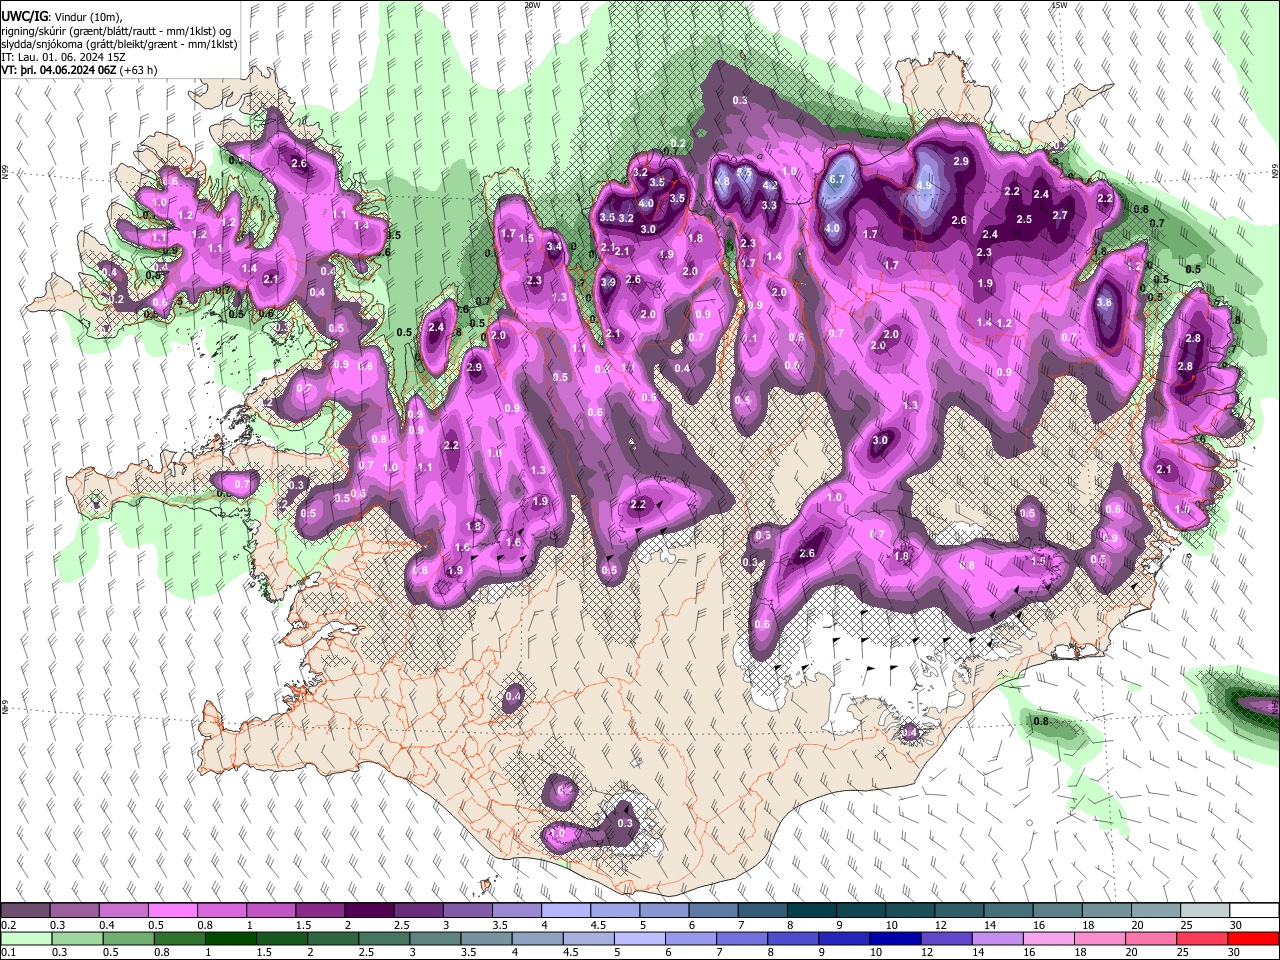
Task: Select red lower legend swatch between 25 and 30
Action: [1203, 938]
